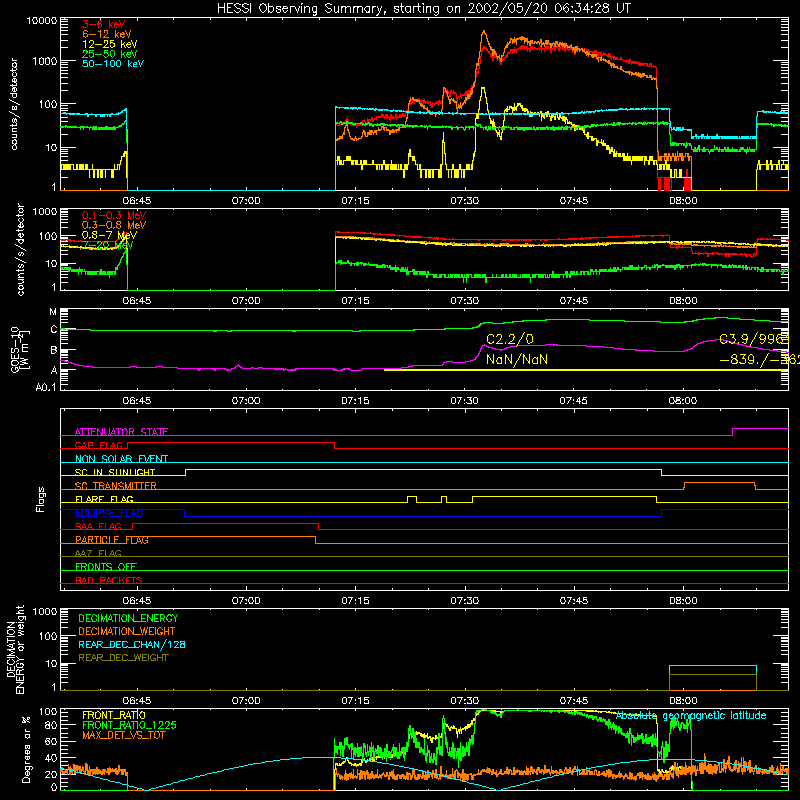Select the 3-6 keV legend label
Screen dimensions: 800x800
tap(104, 24)
